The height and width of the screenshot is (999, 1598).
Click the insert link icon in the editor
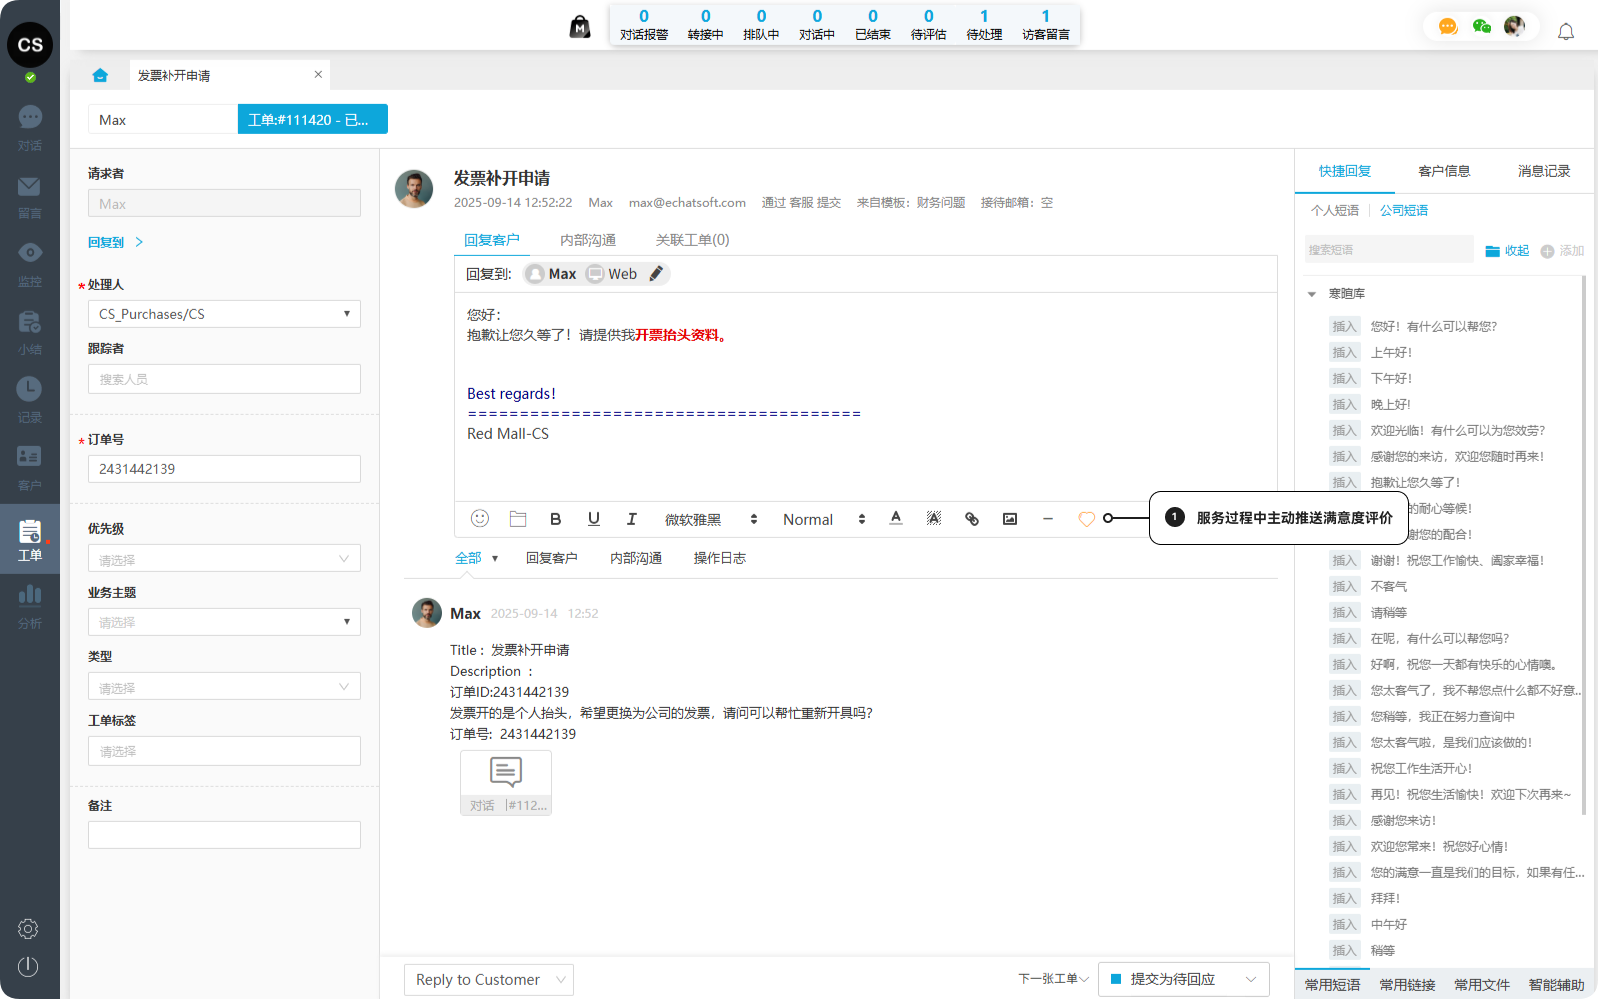tap(971, 518)
